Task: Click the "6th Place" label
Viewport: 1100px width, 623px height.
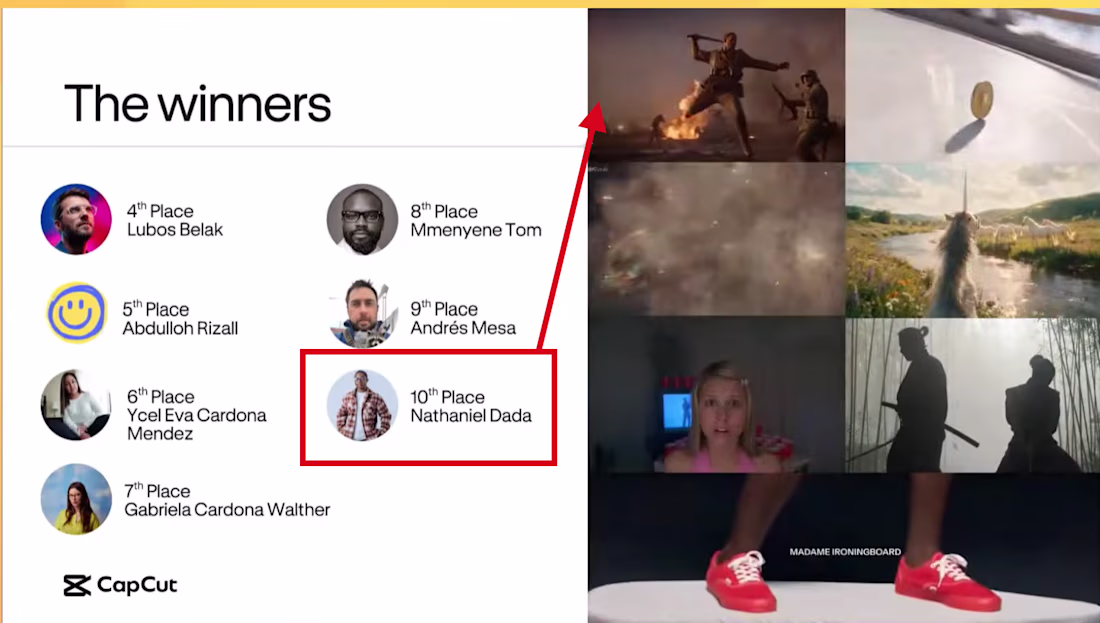Action: click(x=161, y=396)
